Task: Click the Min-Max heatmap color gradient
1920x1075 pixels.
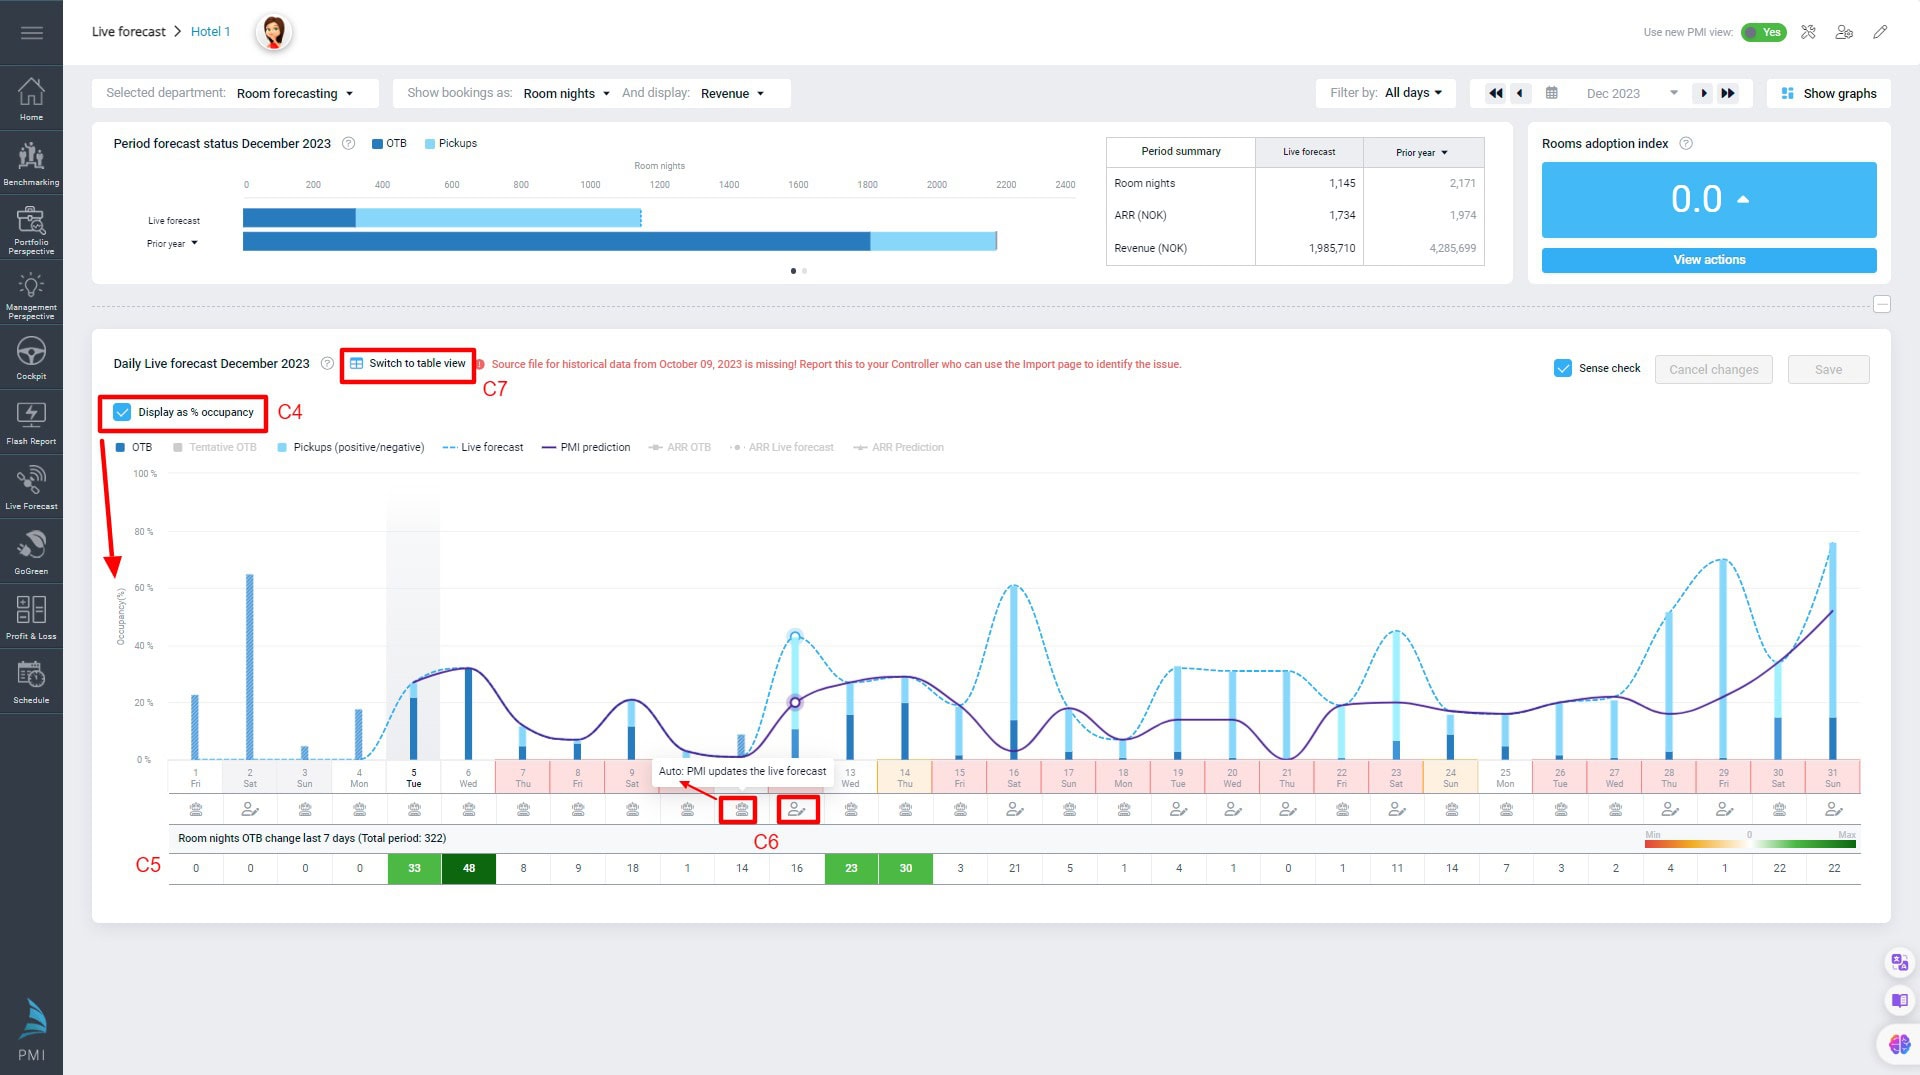Action: [1749, 843]
